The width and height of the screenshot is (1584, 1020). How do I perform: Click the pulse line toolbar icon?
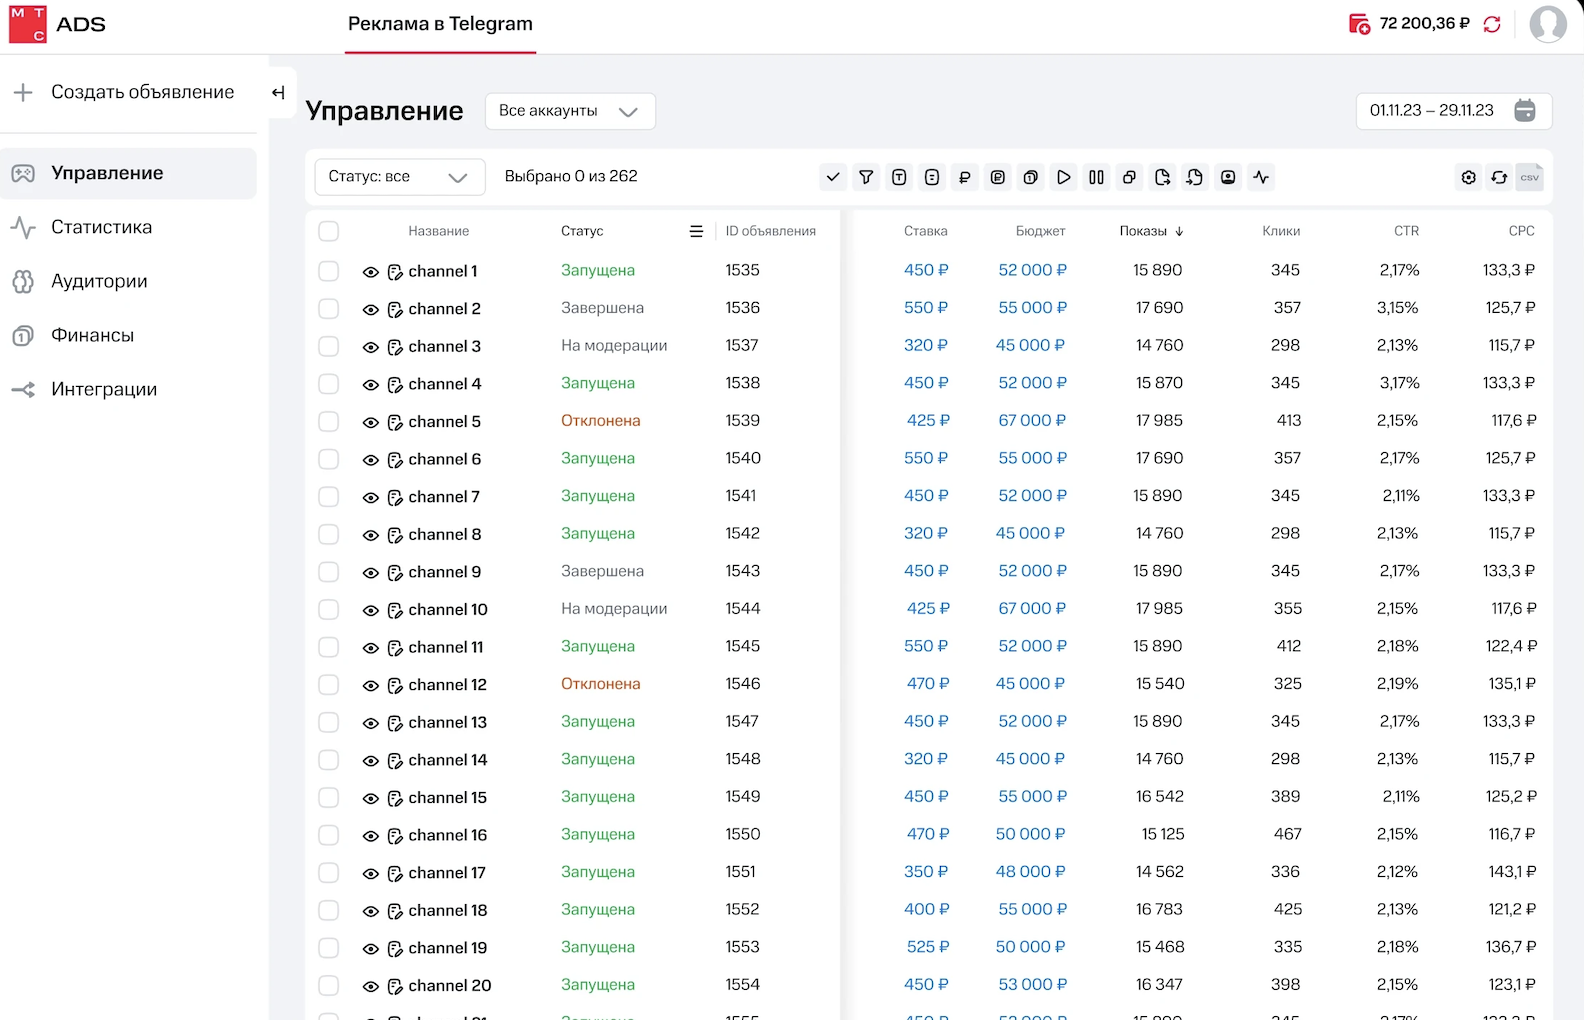[x=1261, y=177]
